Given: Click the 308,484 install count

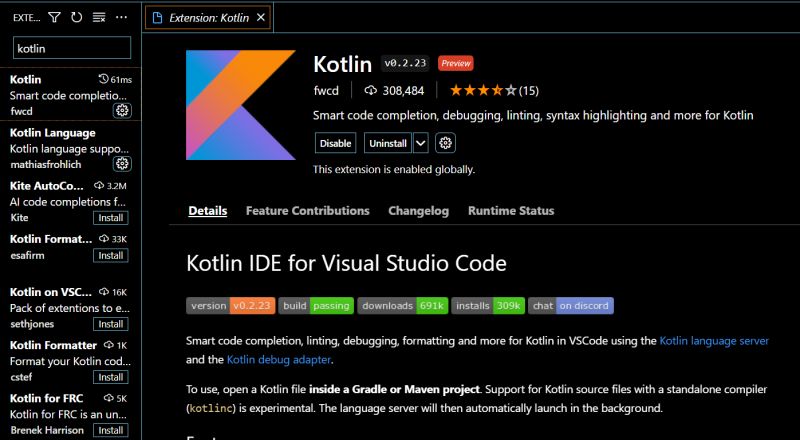Looking at the screenshot, I should click(x=403, y=91).
